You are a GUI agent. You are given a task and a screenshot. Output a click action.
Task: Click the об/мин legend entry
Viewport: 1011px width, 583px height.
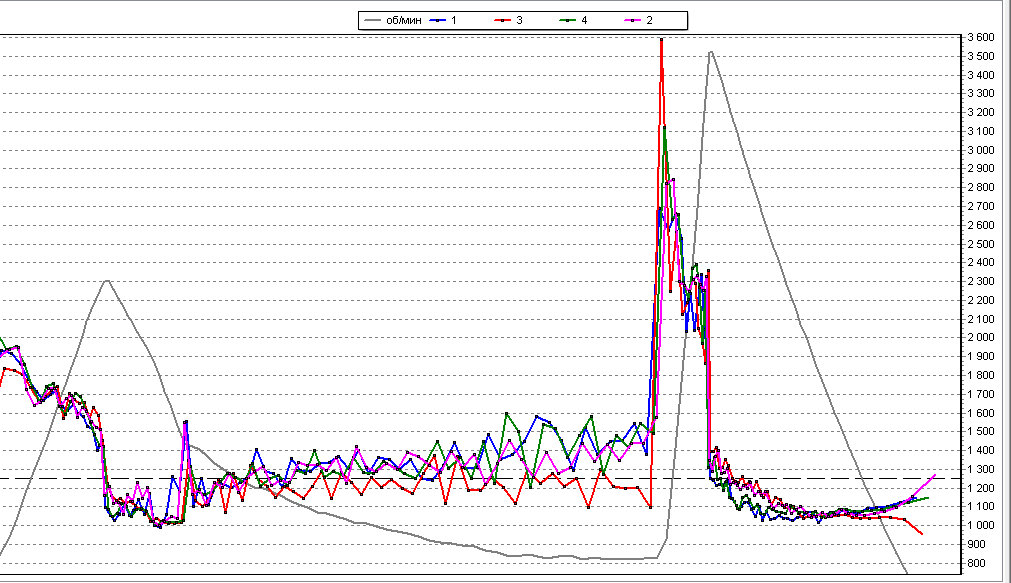coord(393,21)
